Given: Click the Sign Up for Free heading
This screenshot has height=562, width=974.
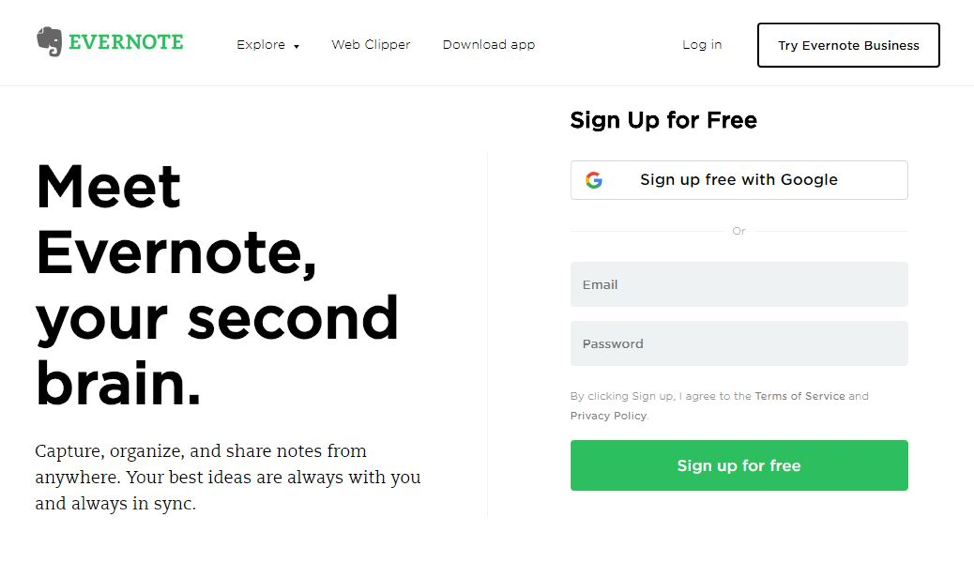Looking at the screenshot, I should [663, 120].
